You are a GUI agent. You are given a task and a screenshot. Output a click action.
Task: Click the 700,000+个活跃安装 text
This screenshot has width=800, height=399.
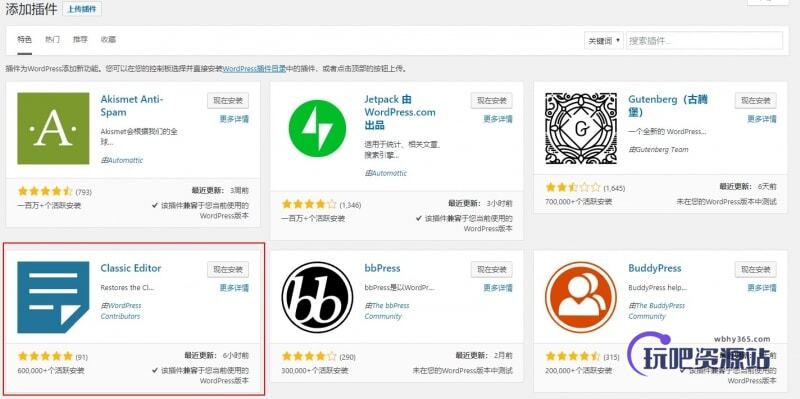pos(579,202)
